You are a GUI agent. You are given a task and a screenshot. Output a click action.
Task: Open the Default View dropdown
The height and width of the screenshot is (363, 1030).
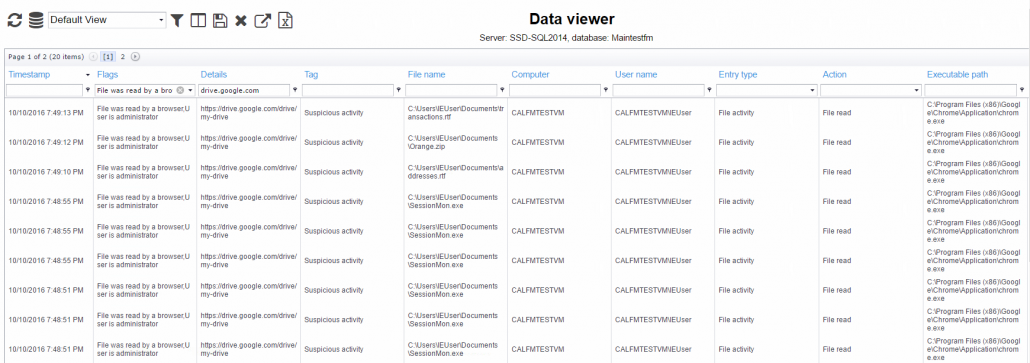(108, 20)
